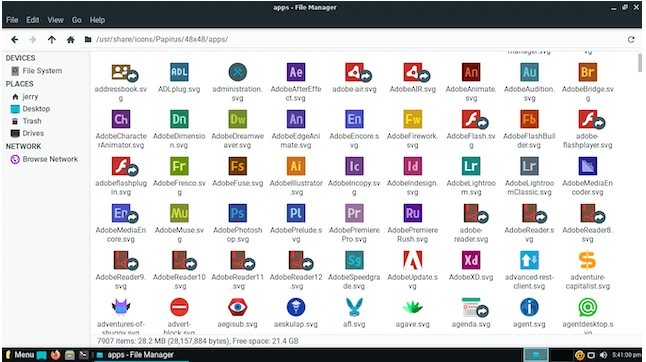The image size is (646, 362).
Task: Open the Edit menu
Action: pyautogui.click(x=33, y=20)
